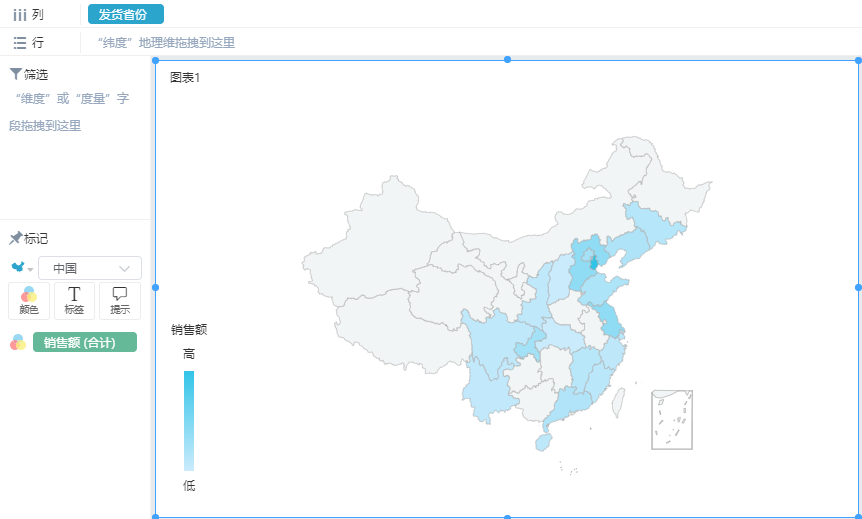Click the 列 columns icon
The height and width of the screenshot is (519, 862).
[x=20, y=15]
